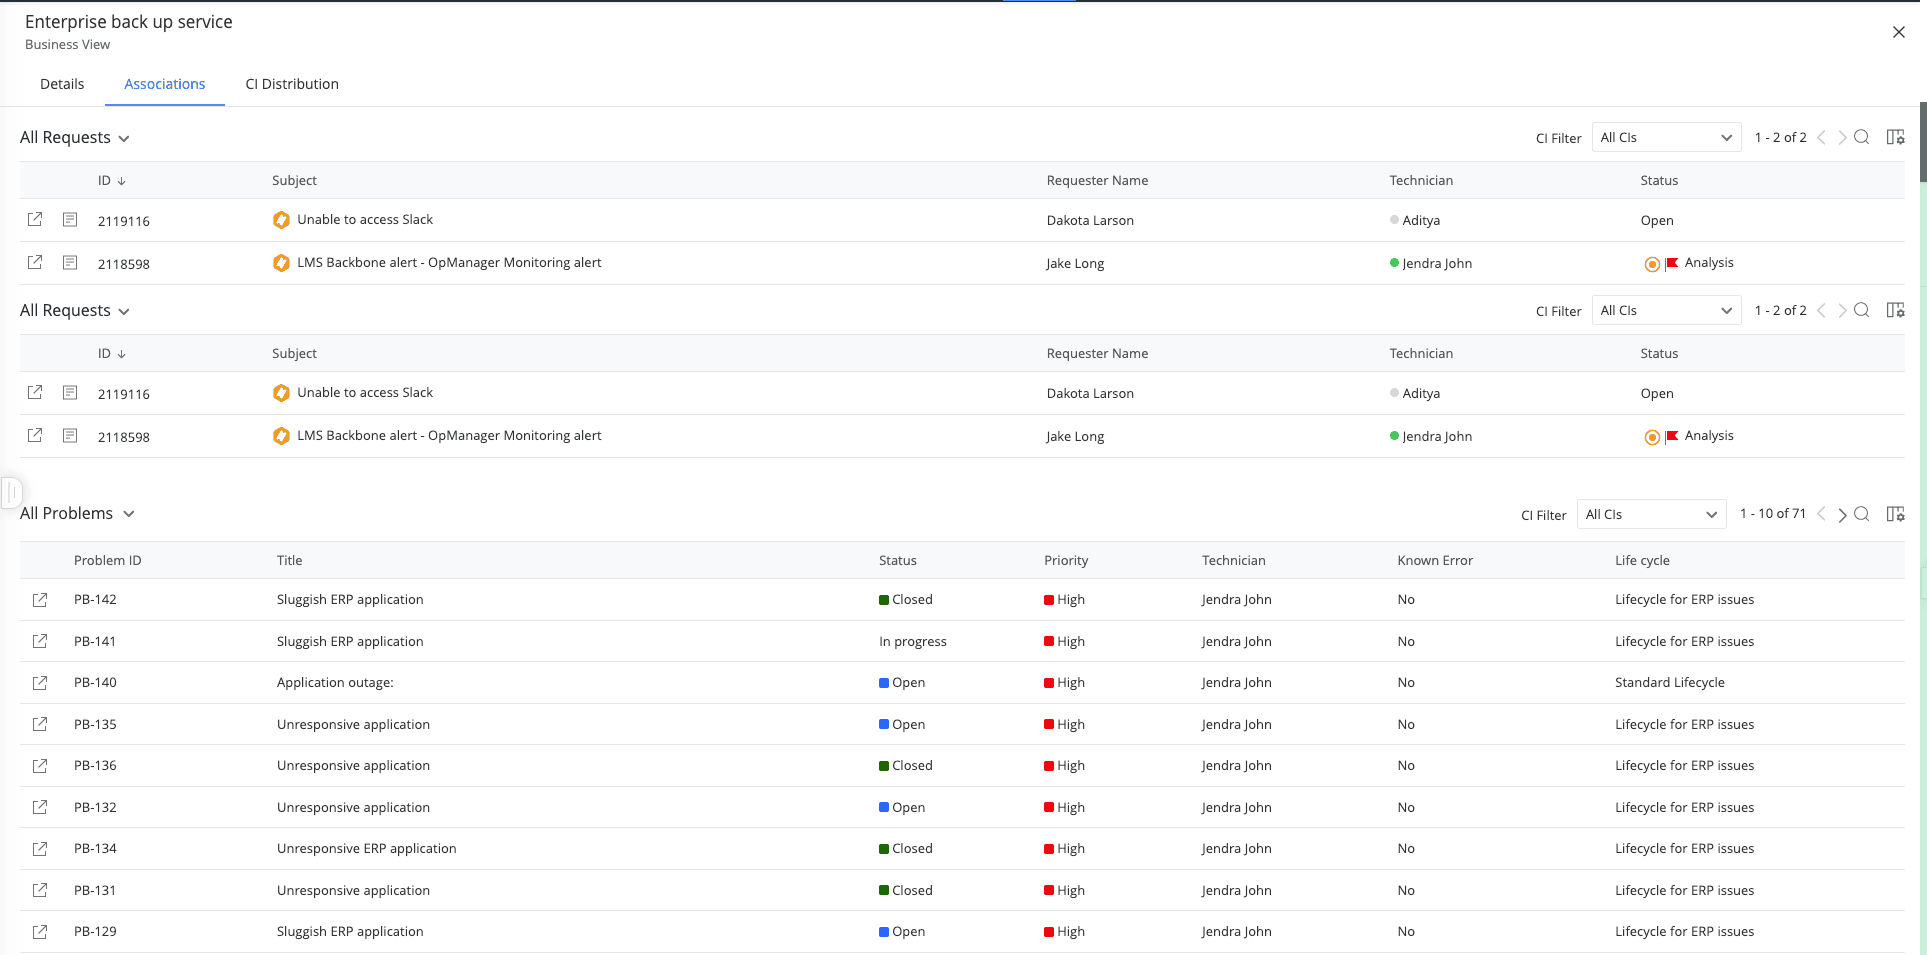Open the All Cls CI Filter dropdown
Image resolution: width=1927 pixels, height=955 pixels.
click(1665, 137)
